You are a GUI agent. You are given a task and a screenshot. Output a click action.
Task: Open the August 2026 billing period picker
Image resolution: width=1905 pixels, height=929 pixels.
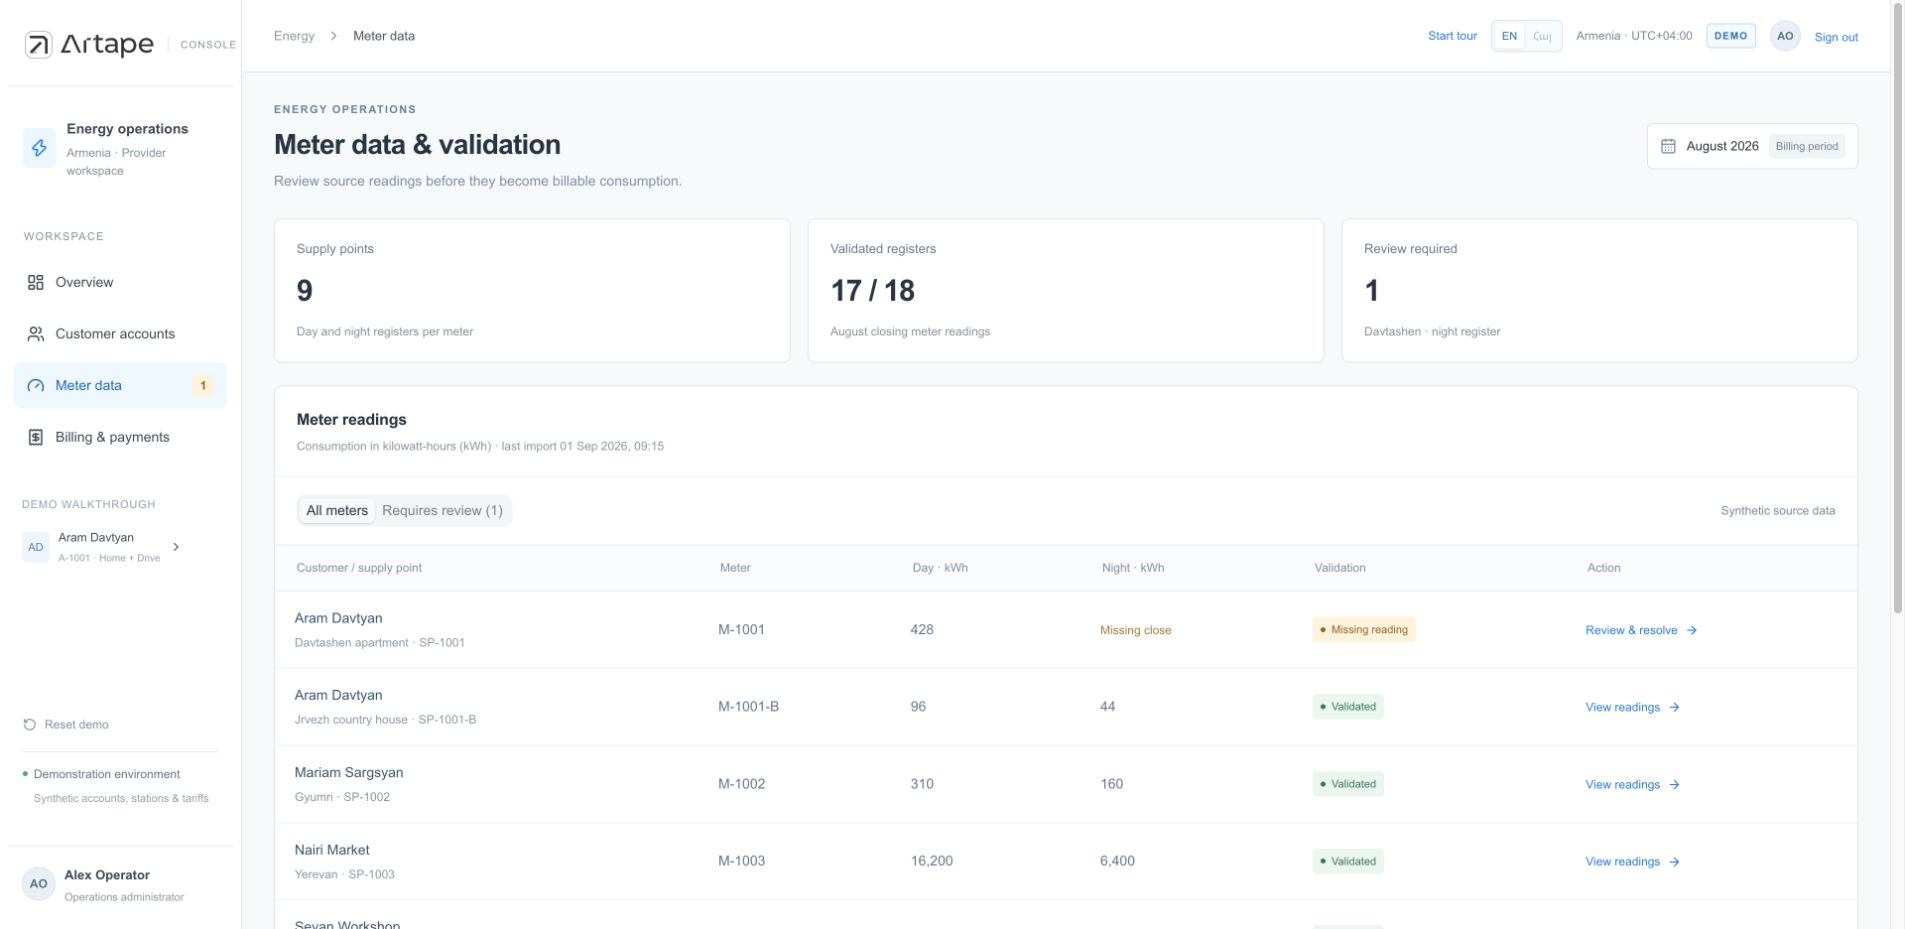(1752, 146)
